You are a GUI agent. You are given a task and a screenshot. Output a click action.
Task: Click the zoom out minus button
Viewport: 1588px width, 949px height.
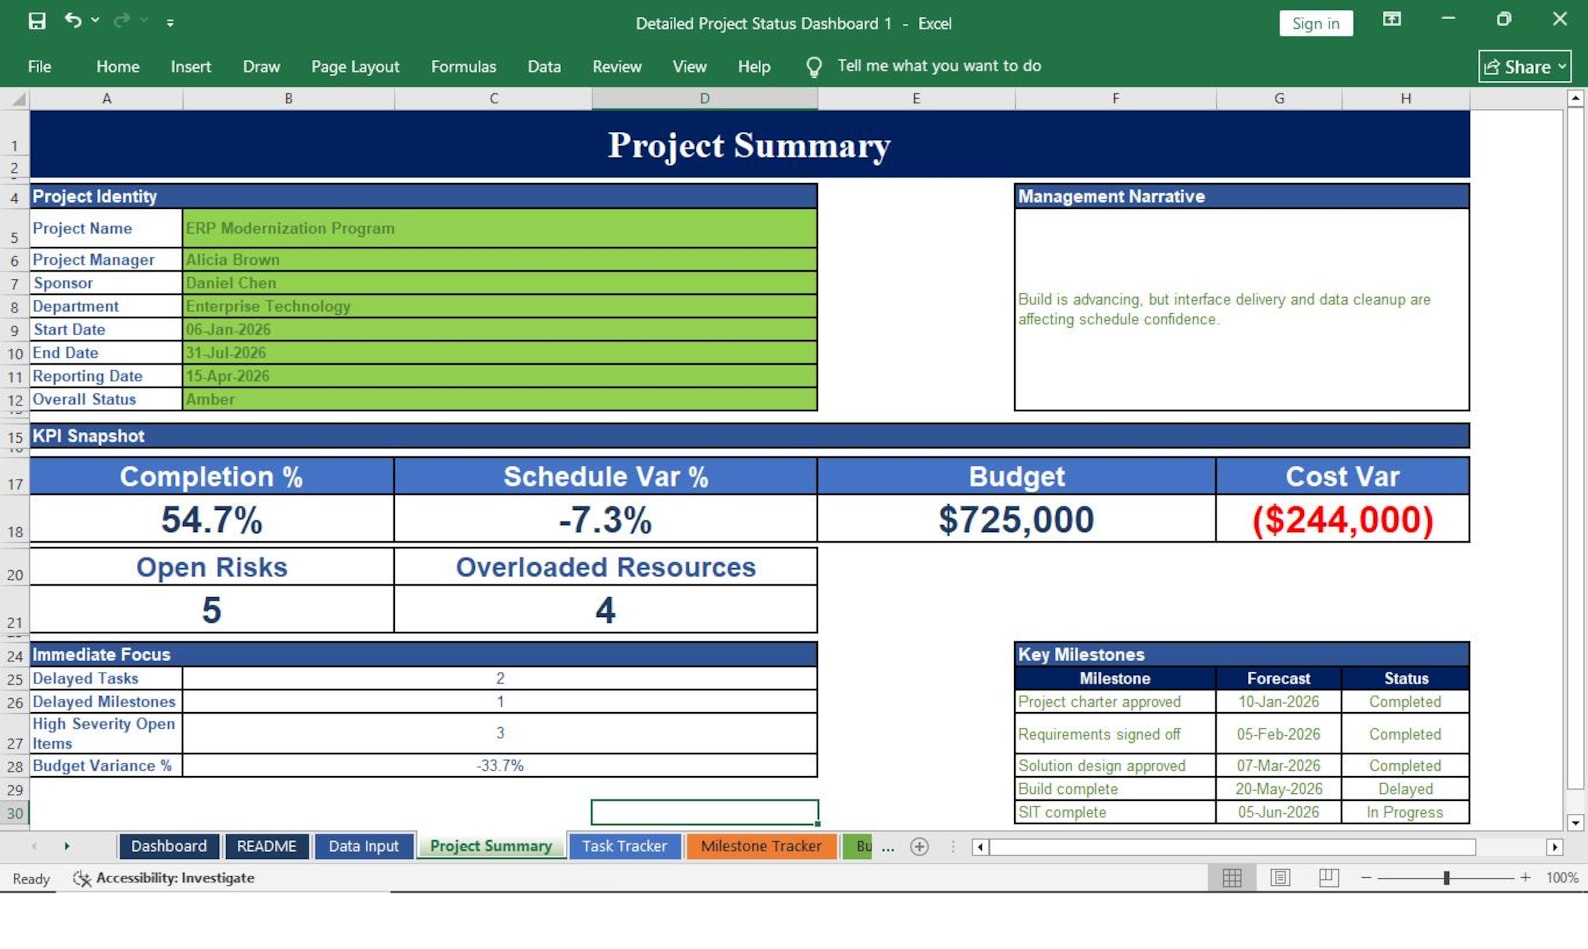click(x=1366, y=878)
